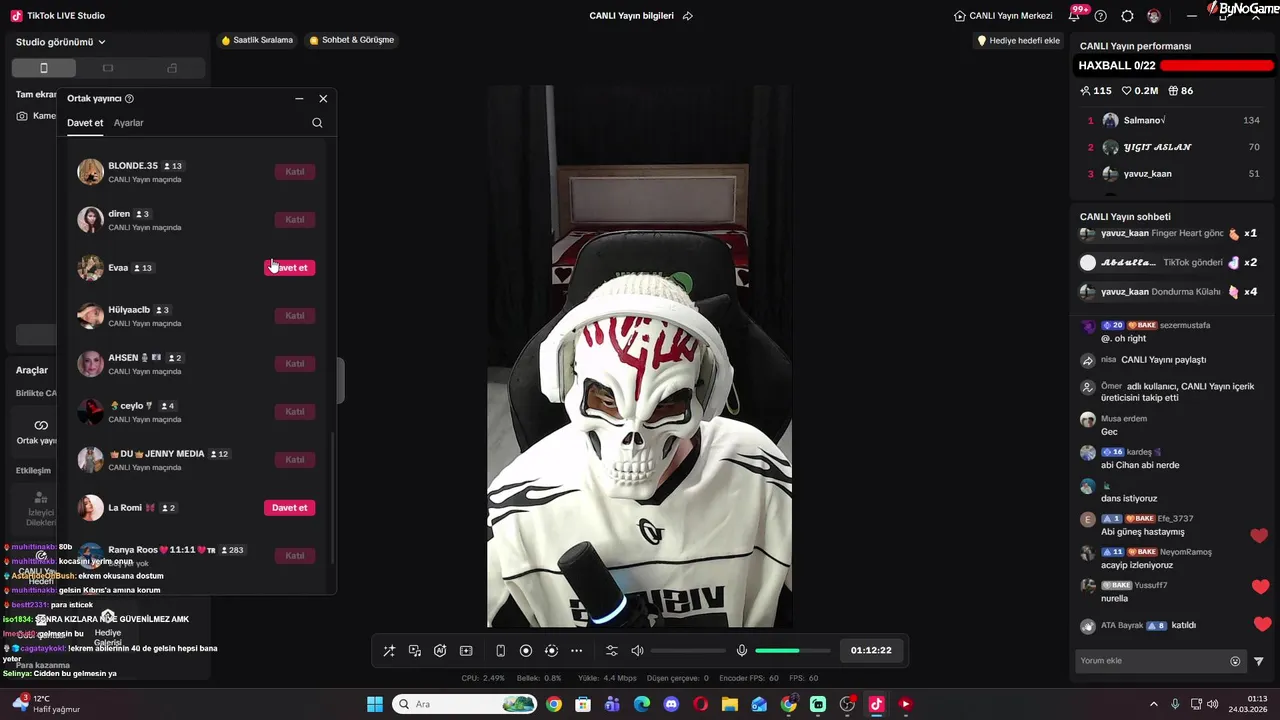Open Opera browser from the taskbar

coord(700,704)
